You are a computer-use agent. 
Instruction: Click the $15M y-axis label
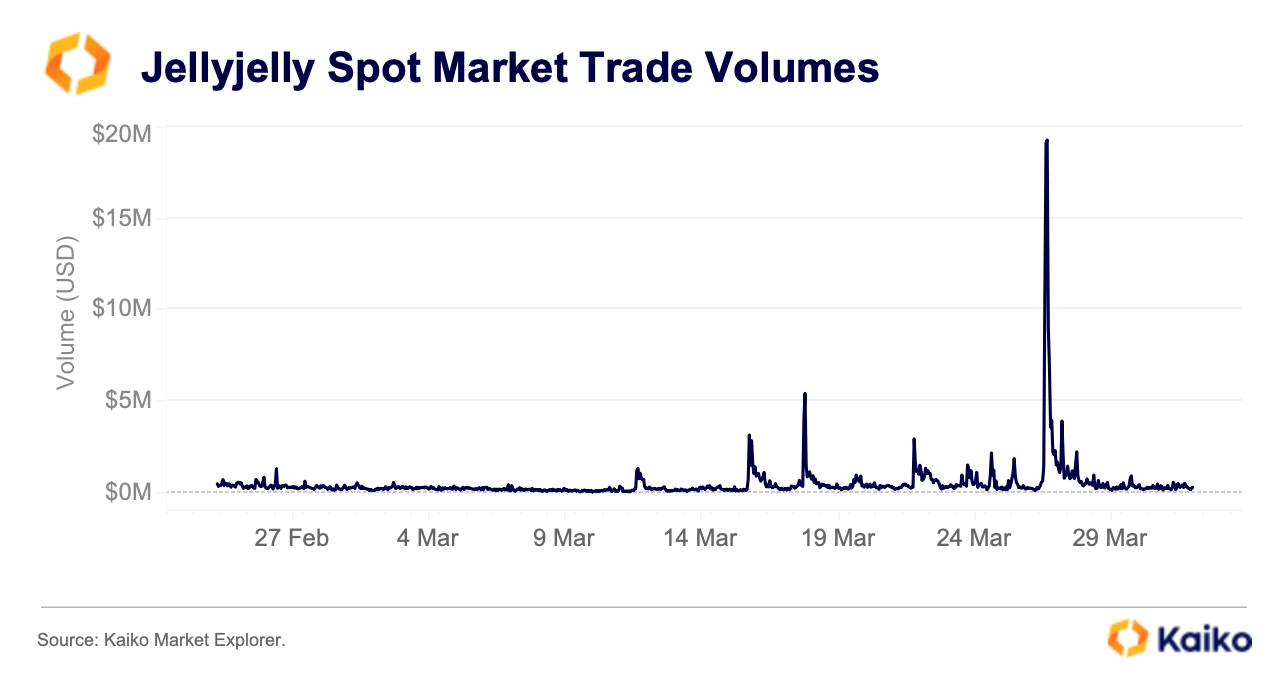(122, 218)
